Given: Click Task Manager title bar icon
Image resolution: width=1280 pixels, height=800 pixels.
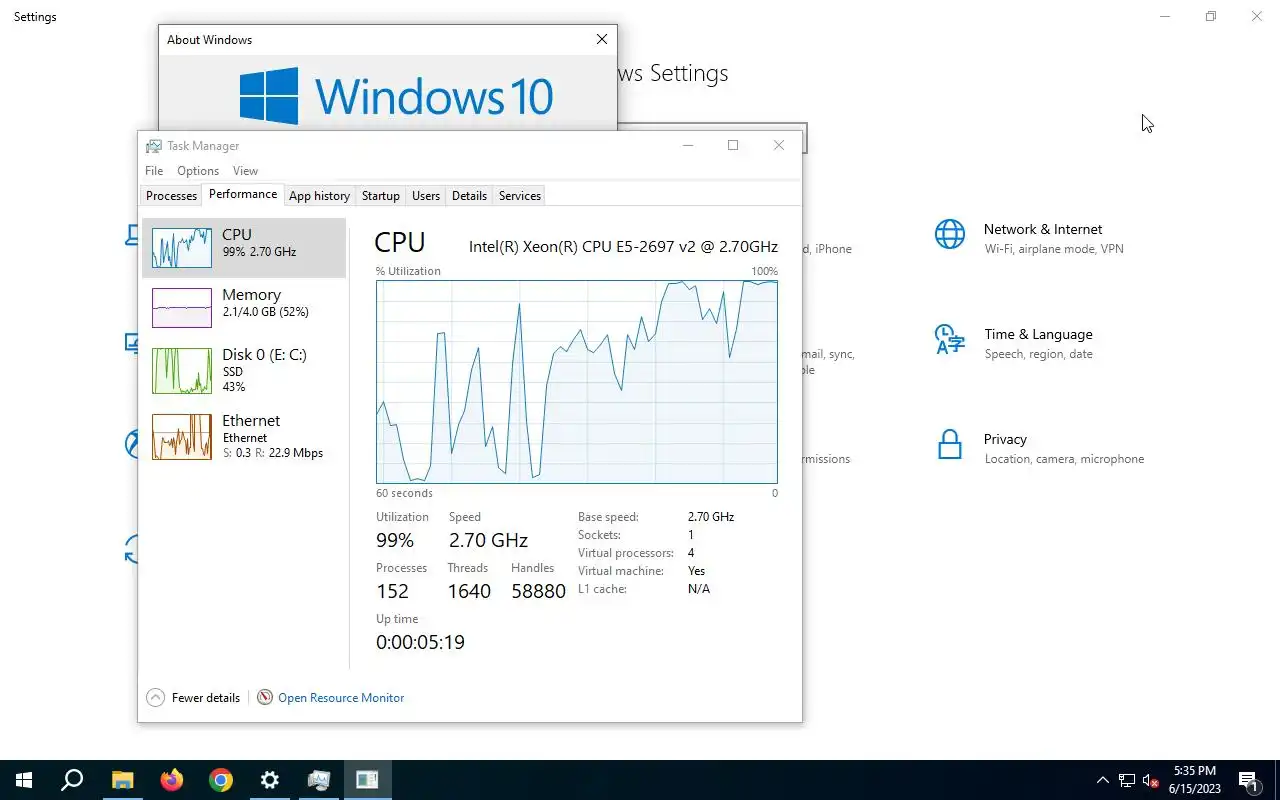Looking at the screenshot, I should pos(153,146).
